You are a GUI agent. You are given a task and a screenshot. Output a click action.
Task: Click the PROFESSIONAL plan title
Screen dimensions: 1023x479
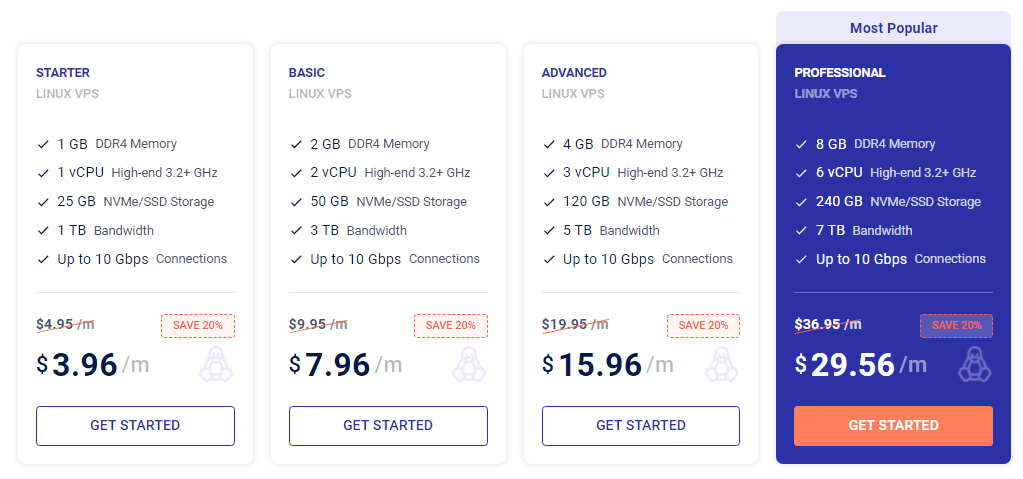coord(840,73)
